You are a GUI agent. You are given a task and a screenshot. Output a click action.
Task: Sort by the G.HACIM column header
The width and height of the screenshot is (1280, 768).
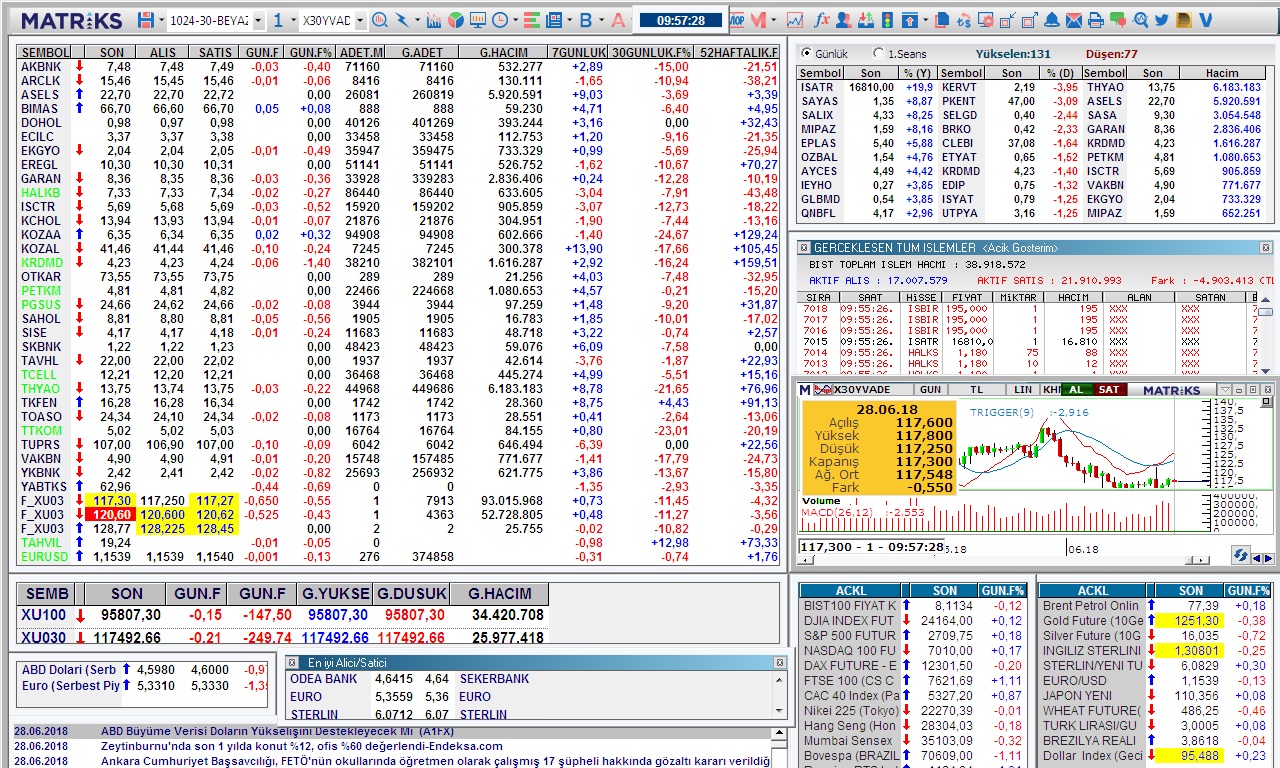(x=504, y=52)
